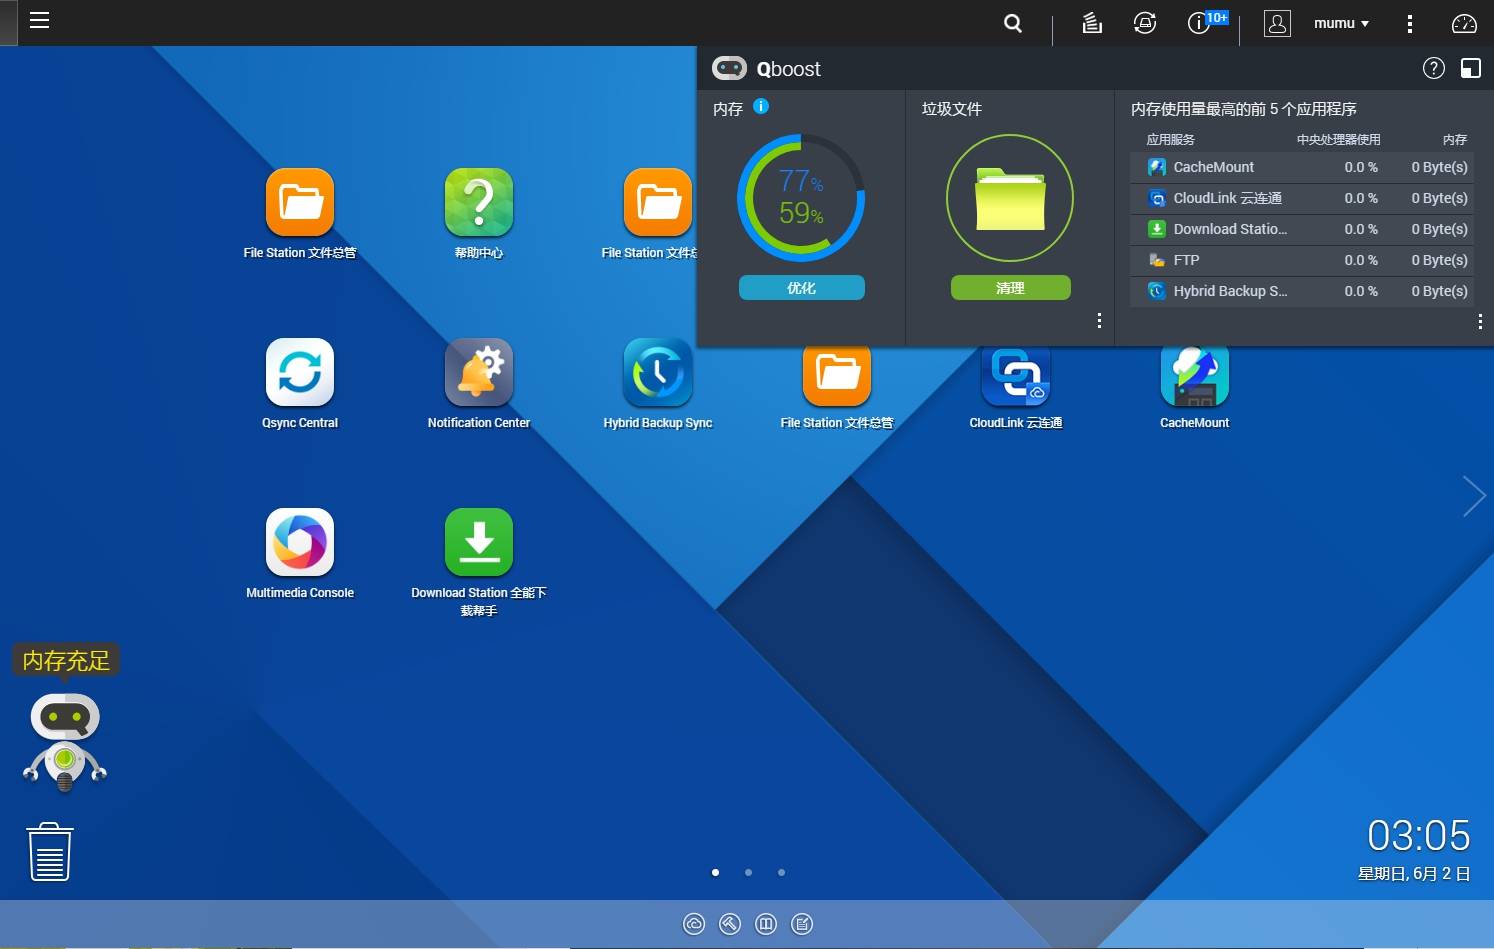Open the hammer utility icon at bottom

[x=730, y=924]
